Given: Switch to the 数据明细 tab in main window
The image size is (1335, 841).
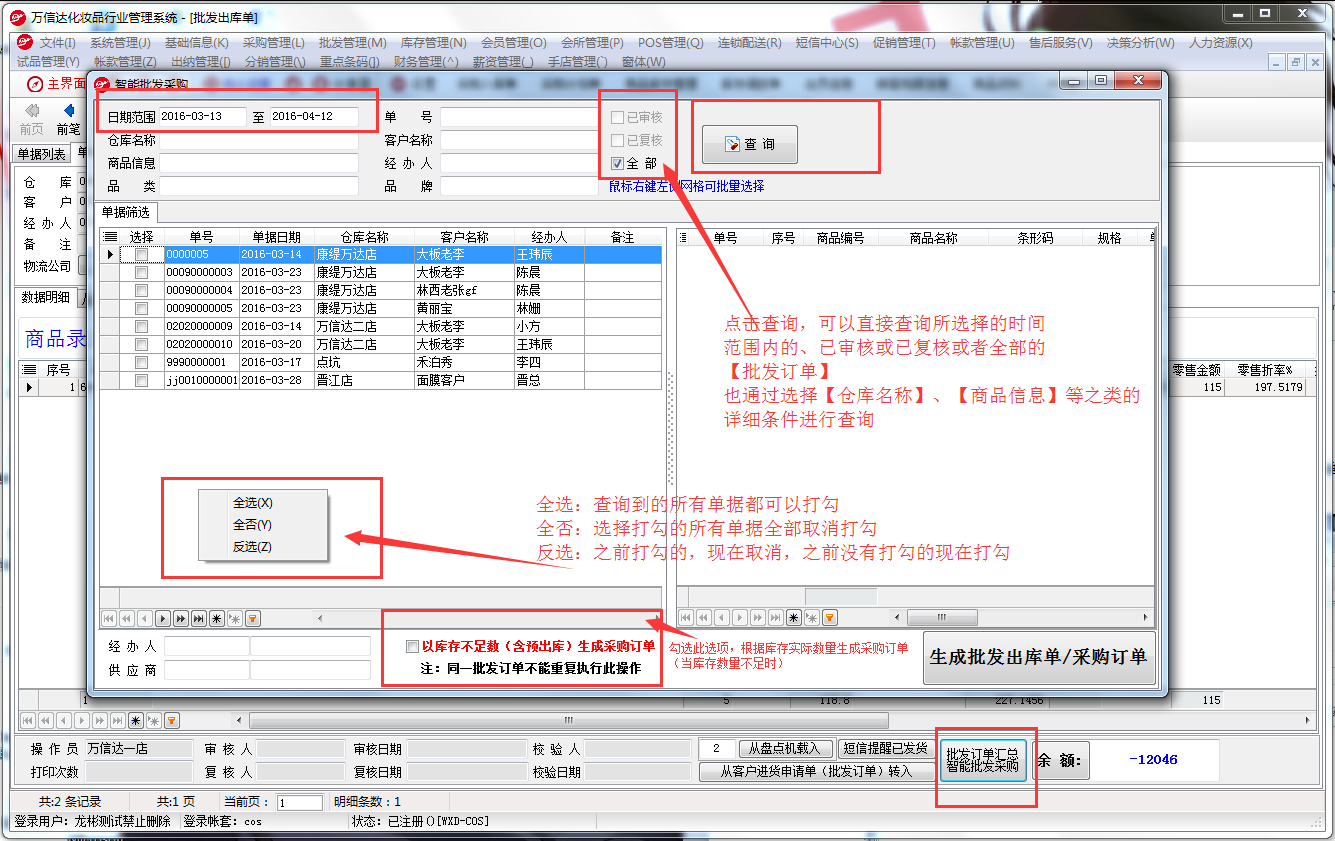Looking at the screenshot, I should (46, 297).
